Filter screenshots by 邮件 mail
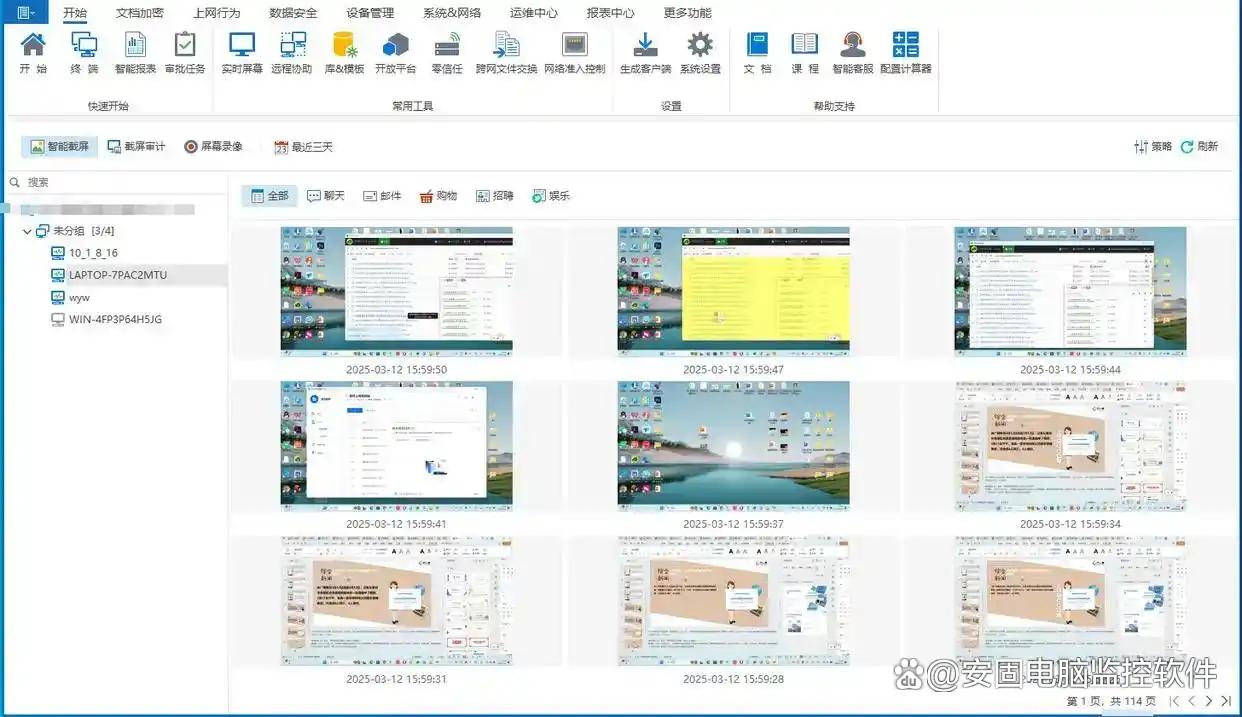Image resolution: width=1242 pixels, height=717 pixels. pyautogui.click(x=382, y=196)
